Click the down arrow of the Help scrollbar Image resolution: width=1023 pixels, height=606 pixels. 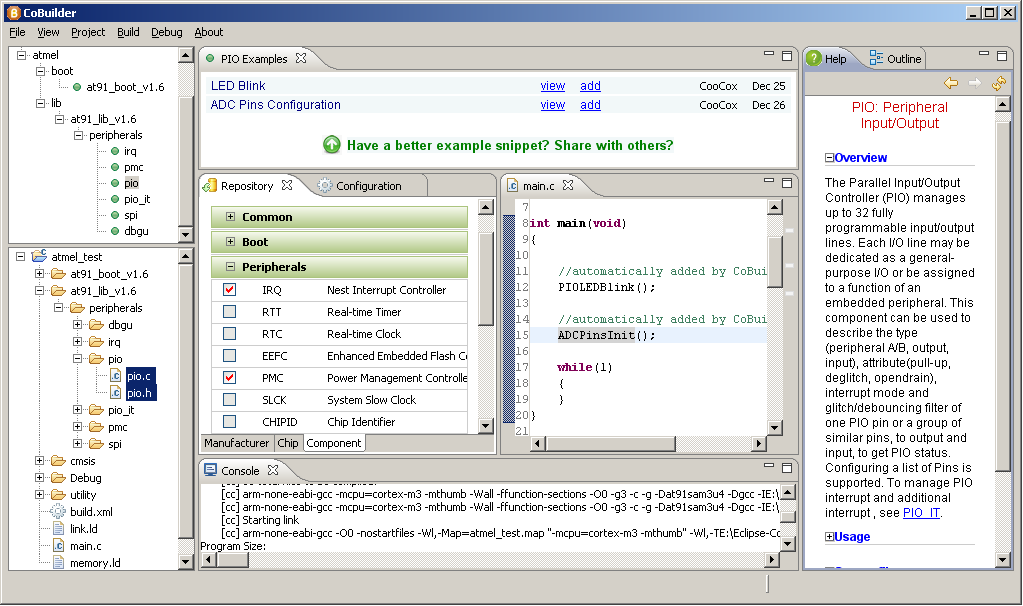1003,559
